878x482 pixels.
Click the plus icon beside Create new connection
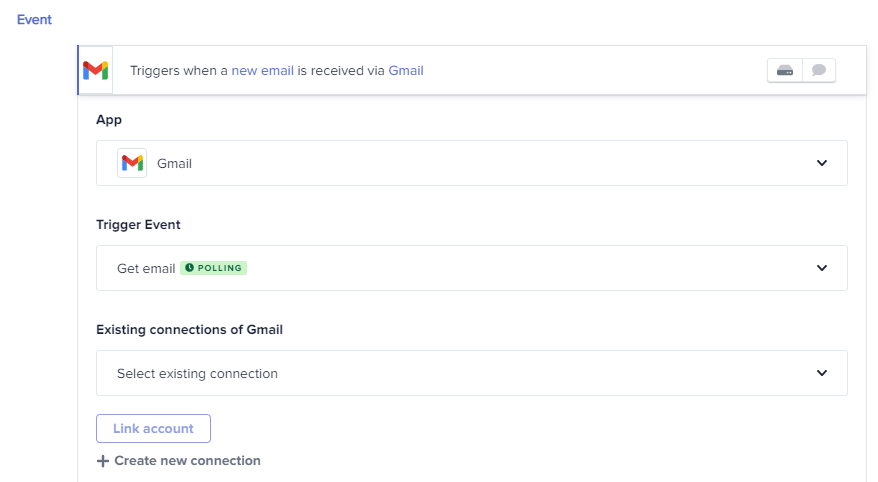coord(102,461)
